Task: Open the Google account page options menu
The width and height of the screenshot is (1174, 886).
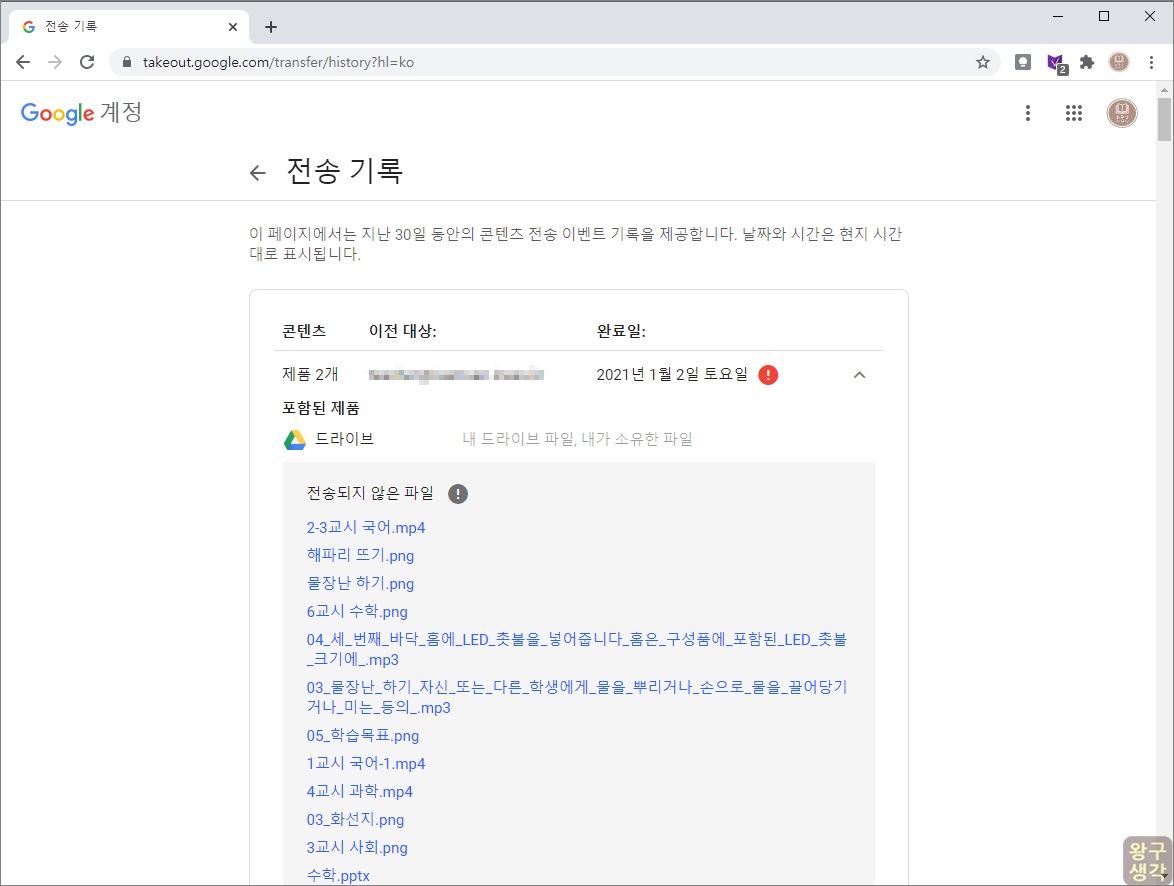Action: click(x=1028, y=113)
